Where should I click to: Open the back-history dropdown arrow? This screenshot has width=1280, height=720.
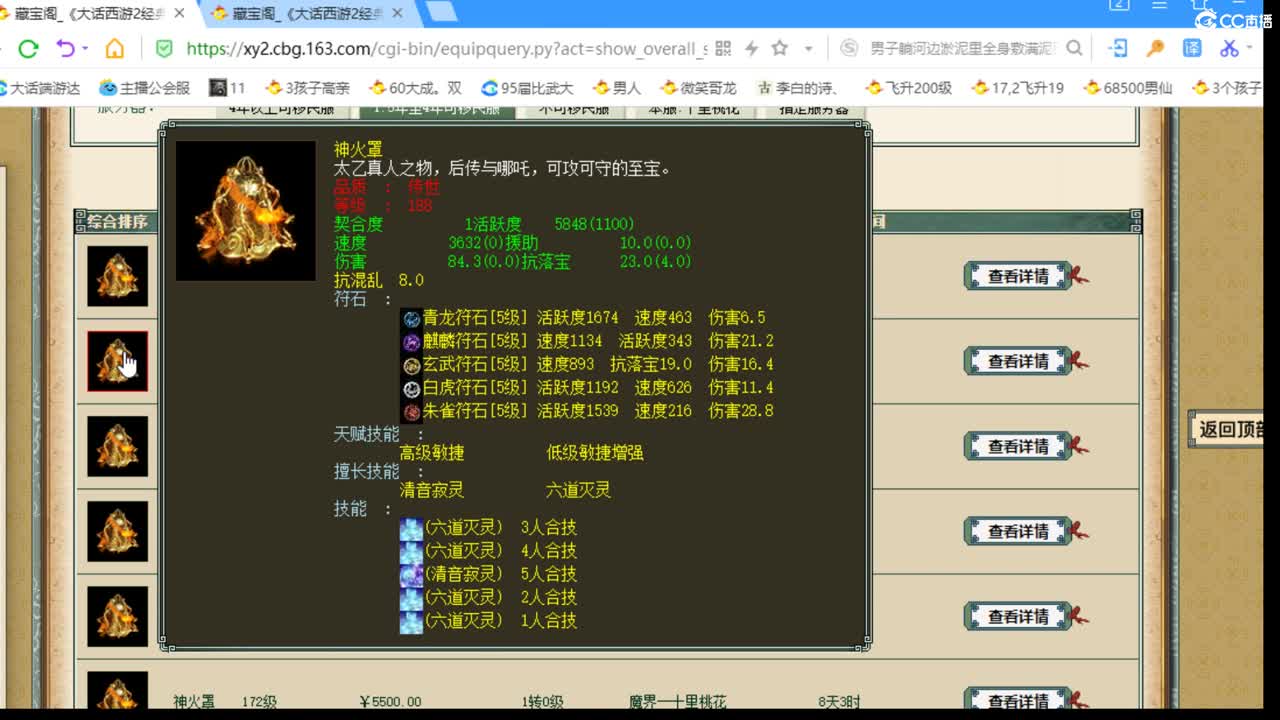click(x=85, y=49)
